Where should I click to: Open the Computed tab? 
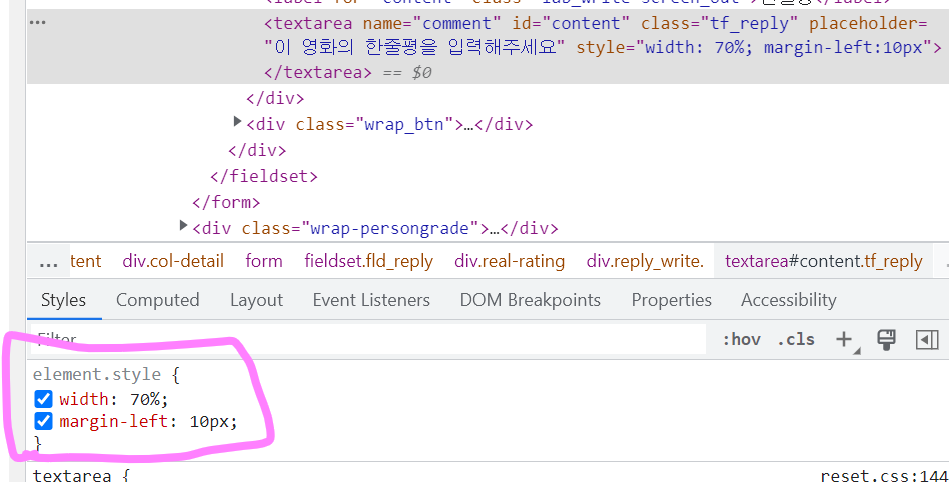click(157, 300)
